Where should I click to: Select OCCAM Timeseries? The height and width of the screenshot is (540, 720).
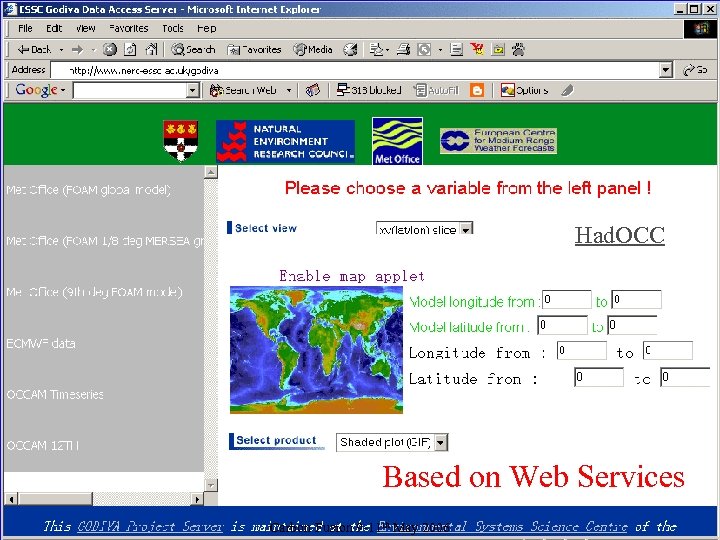[55, 394]
